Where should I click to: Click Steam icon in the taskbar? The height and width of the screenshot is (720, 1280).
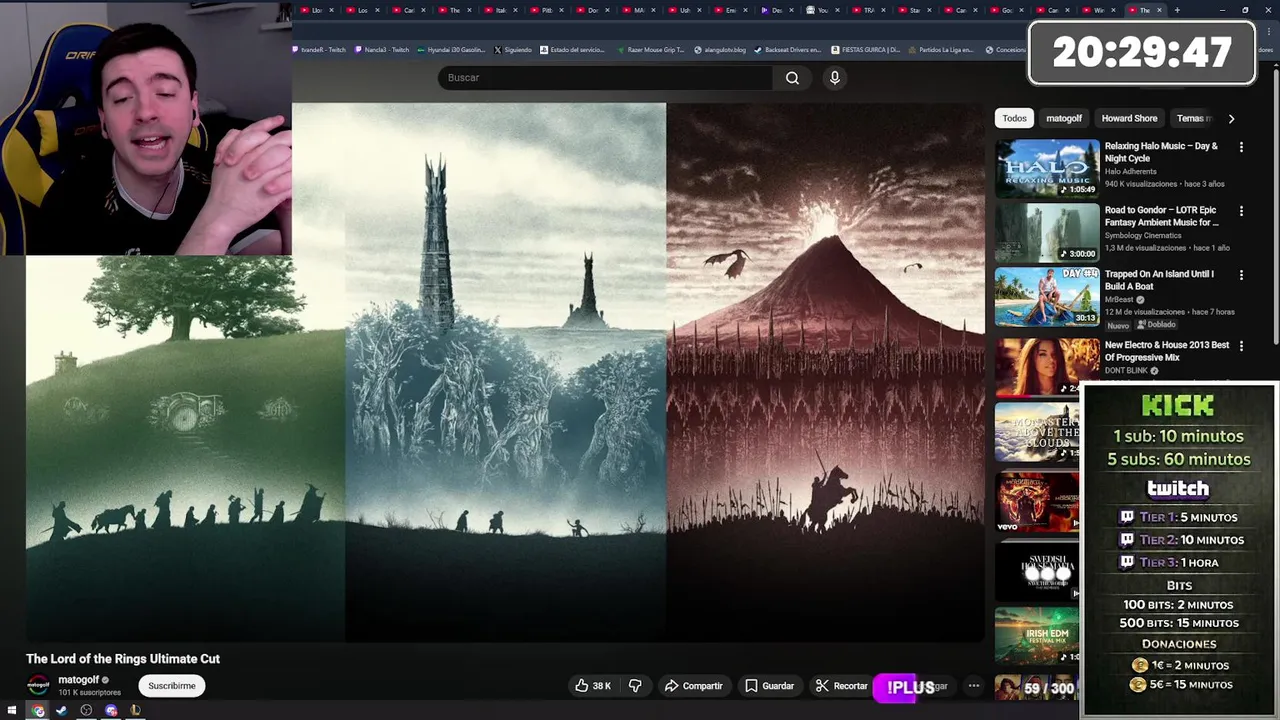click(62, 711)
